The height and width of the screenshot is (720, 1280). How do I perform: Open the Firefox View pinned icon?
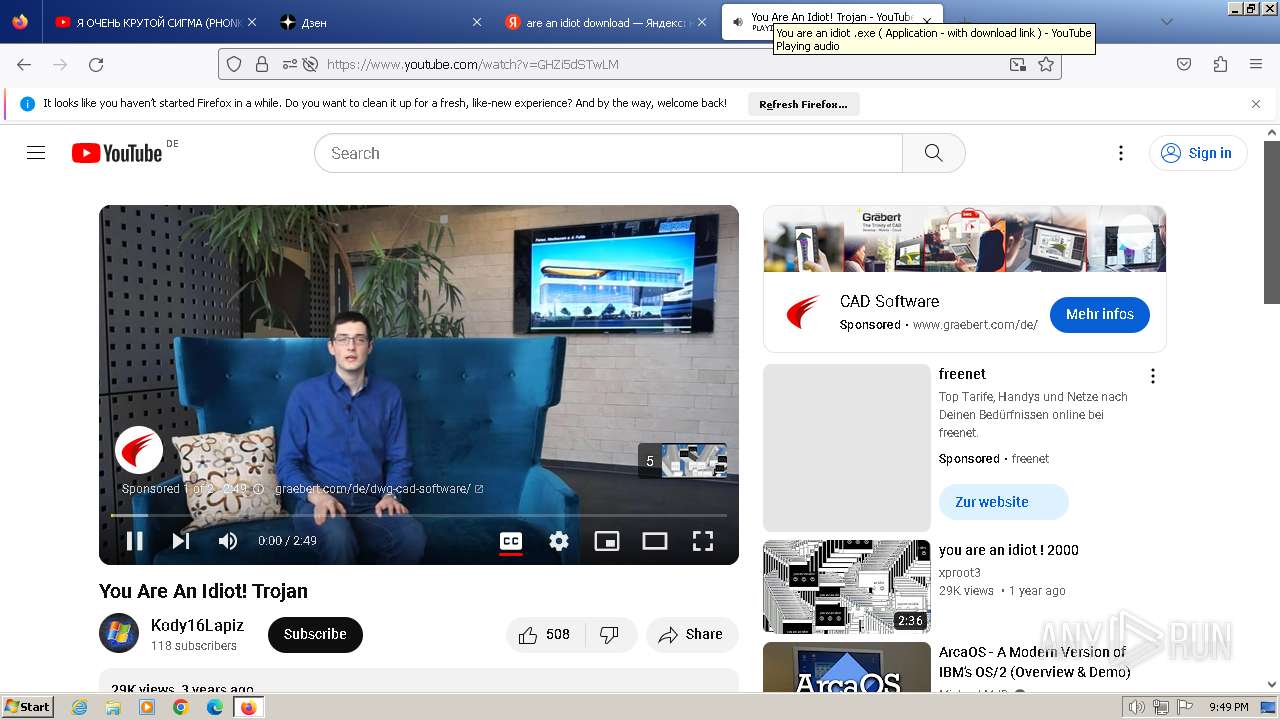point(20,22)
